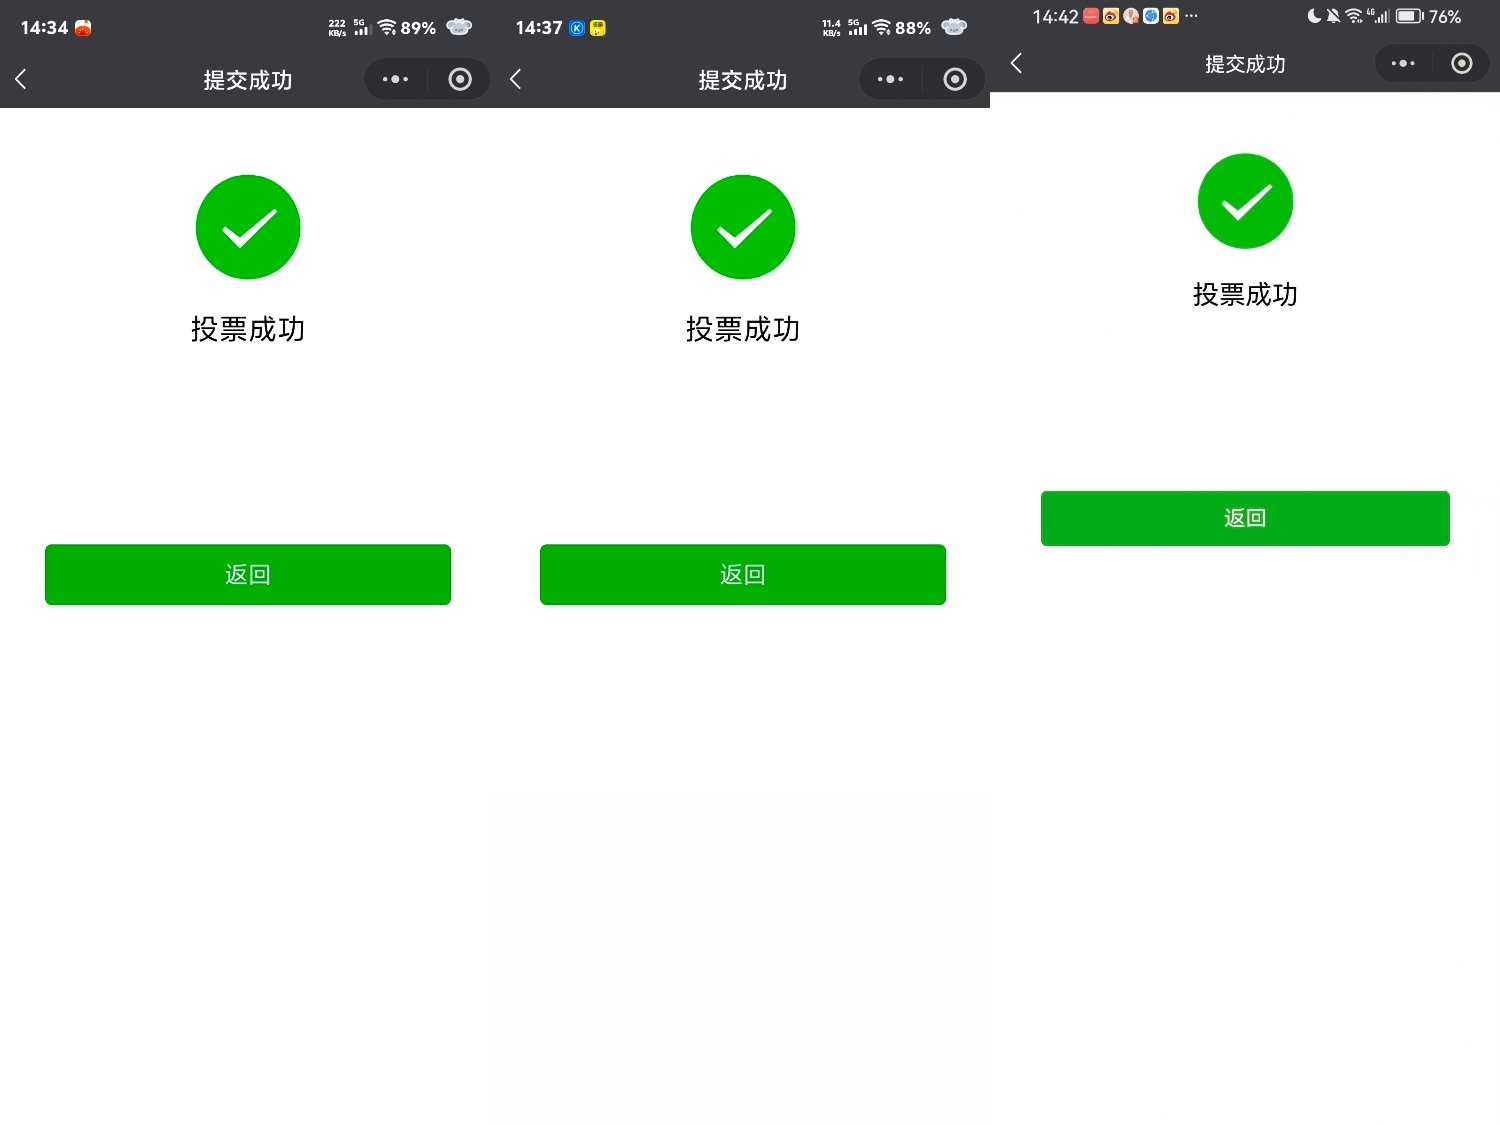Tap green checkmark circle in 14:42 screenshot

[1245, 201]
